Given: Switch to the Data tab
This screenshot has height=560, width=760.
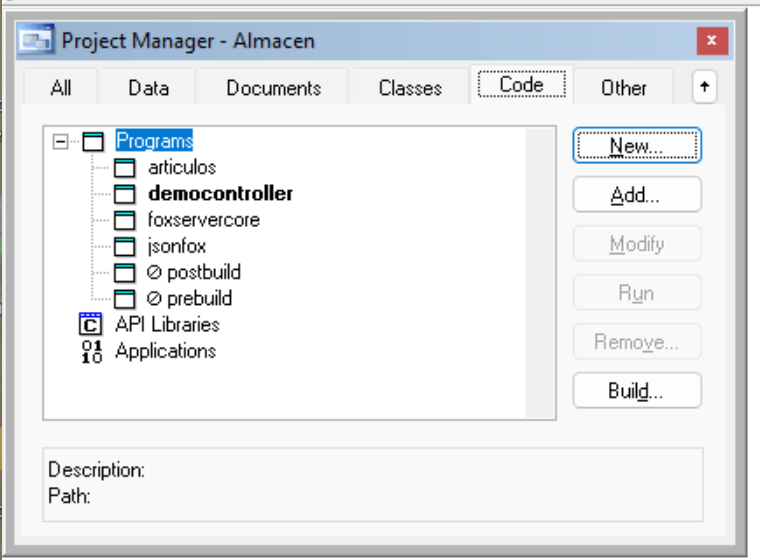Looking at the screenshot, I should (x=148, y=88).
